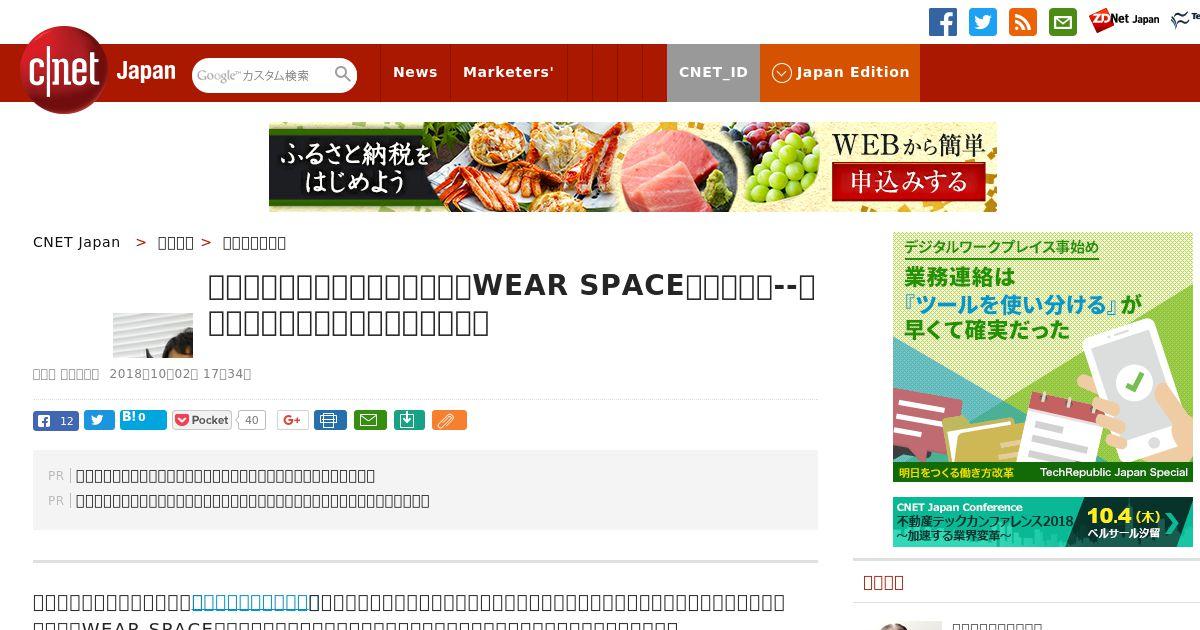Open the CNET Facebook page icon in header

coord(943,22)
